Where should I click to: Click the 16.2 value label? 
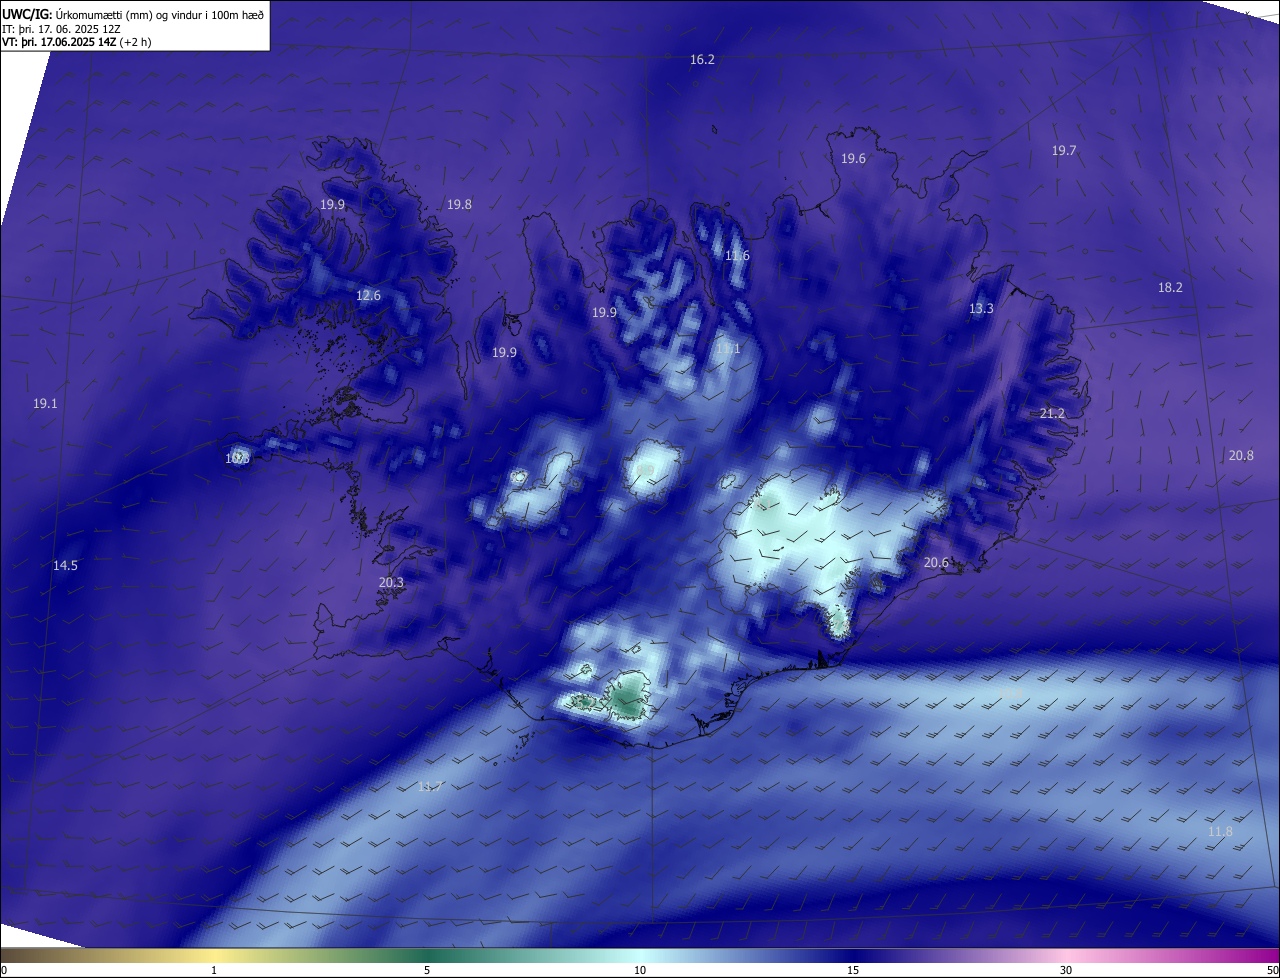pyautogui.click(x=702, y=60)
